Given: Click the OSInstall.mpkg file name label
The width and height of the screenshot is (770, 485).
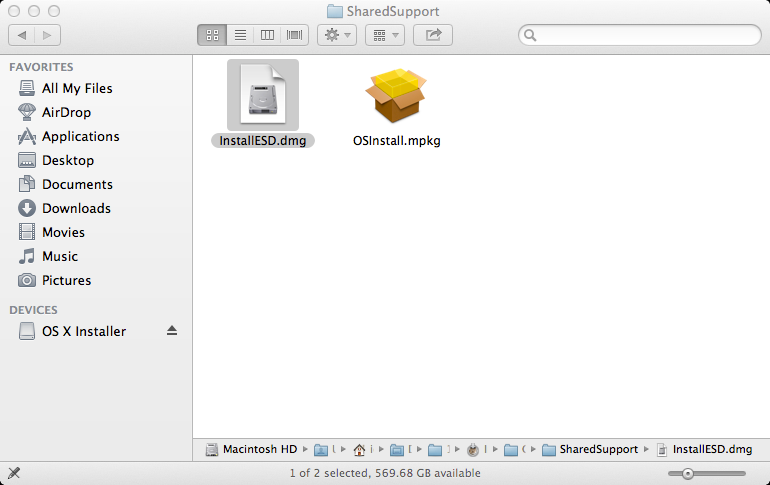Looking at the screenshot, I should pyautogui.click(x=397, y=141).
